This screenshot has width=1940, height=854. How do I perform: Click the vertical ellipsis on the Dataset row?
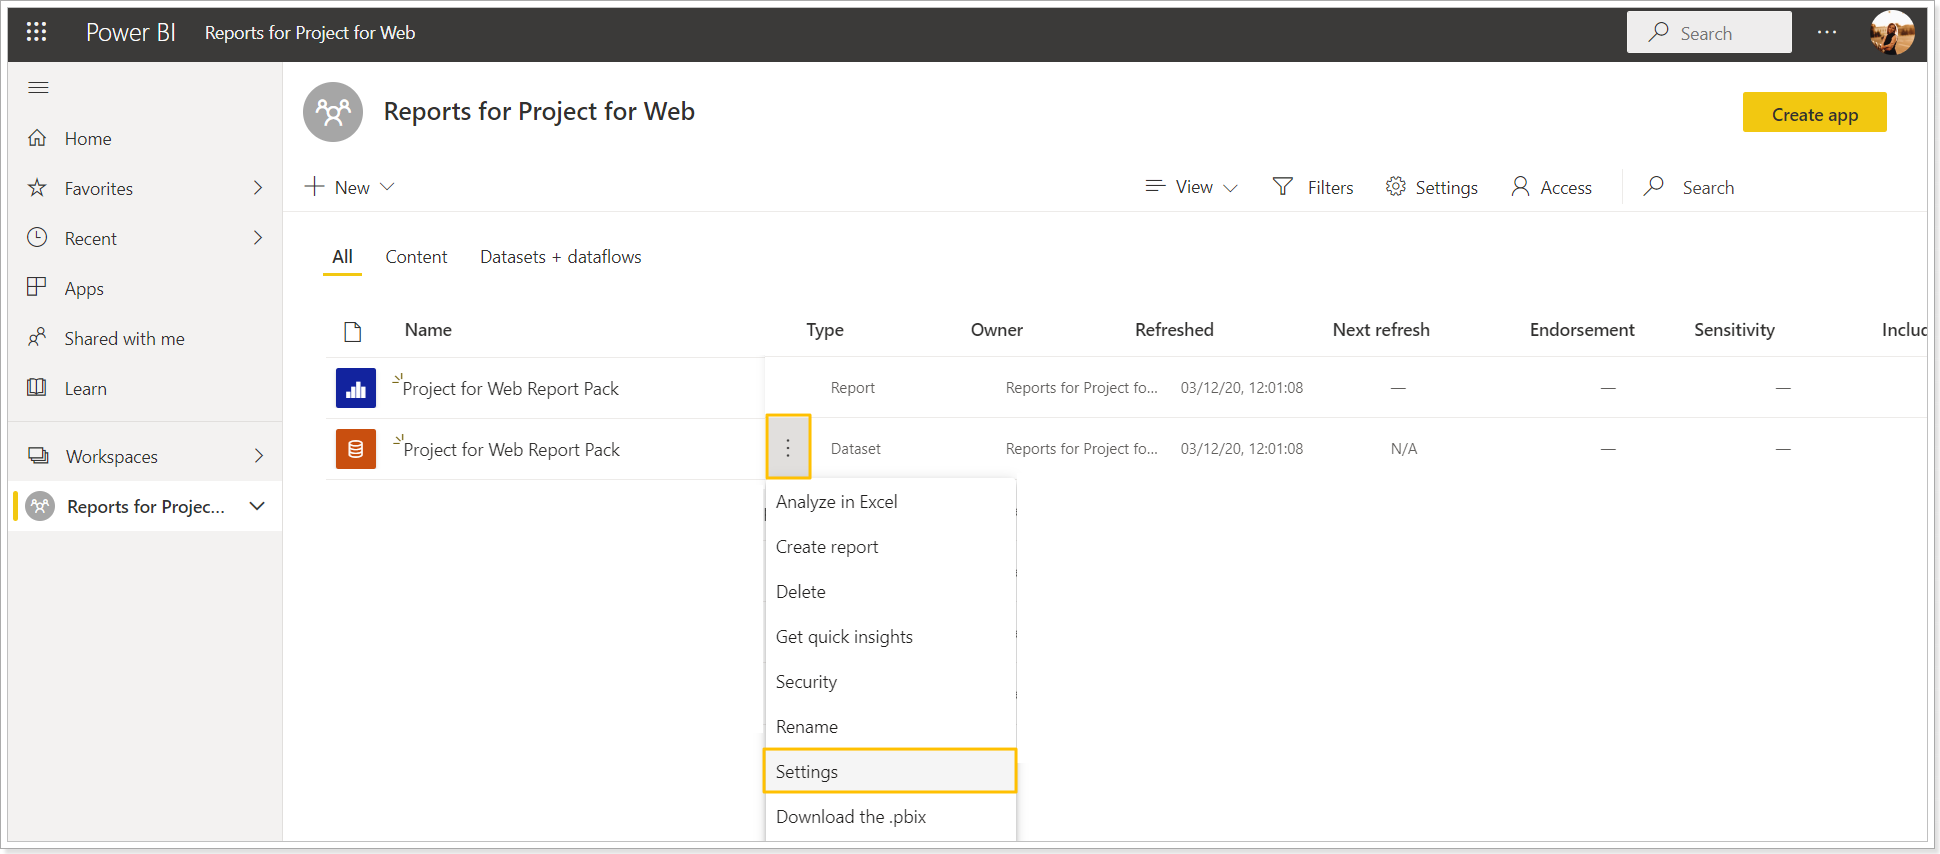(788, 448)
